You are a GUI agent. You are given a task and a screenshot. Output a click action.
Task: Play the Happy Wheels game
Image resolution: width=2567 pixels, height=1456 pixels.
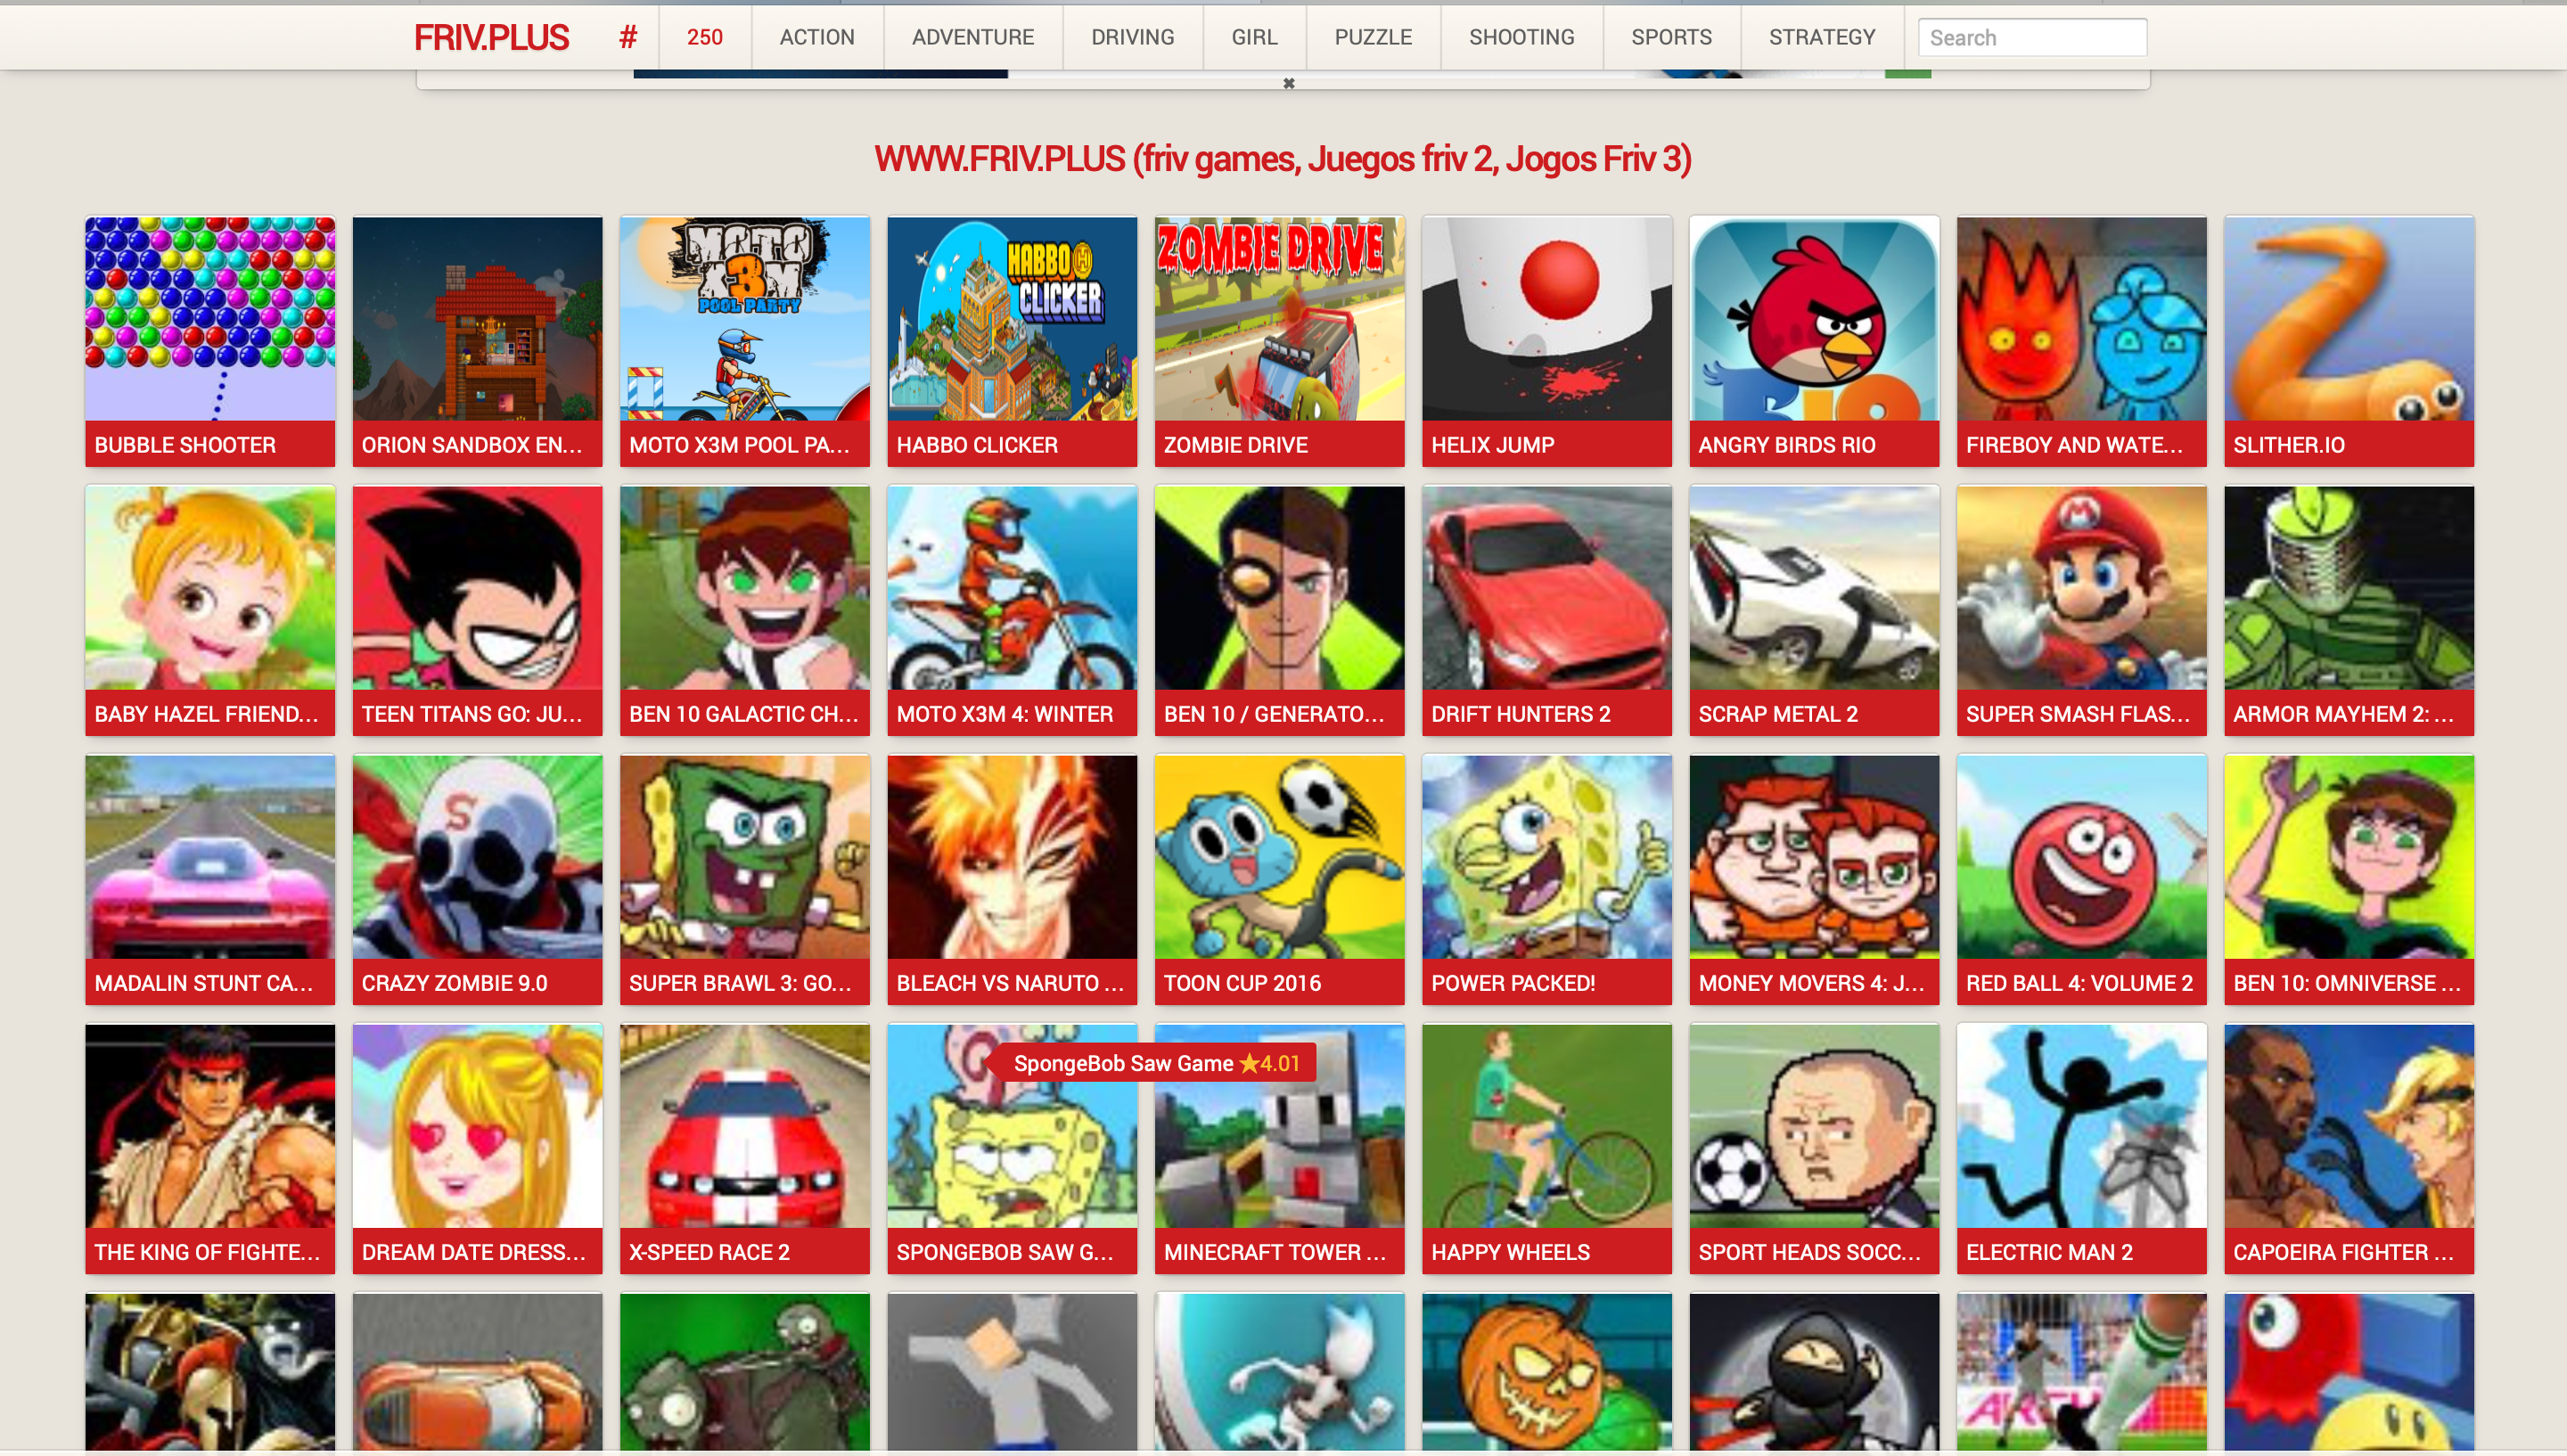coord(1547,1148)
